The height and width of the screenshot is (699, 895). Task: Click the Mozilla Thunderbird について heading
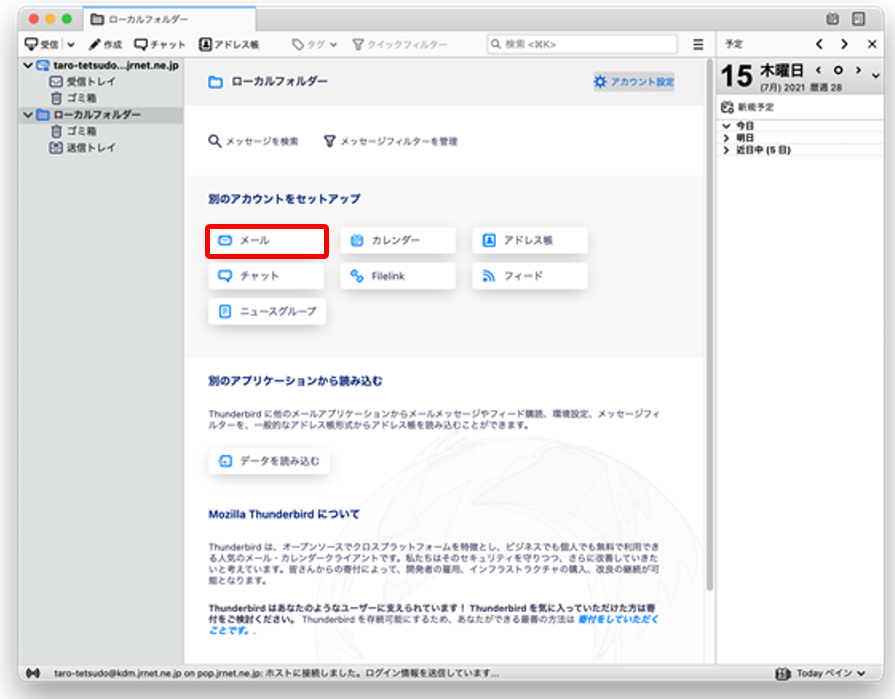click(x=284, y=514)
